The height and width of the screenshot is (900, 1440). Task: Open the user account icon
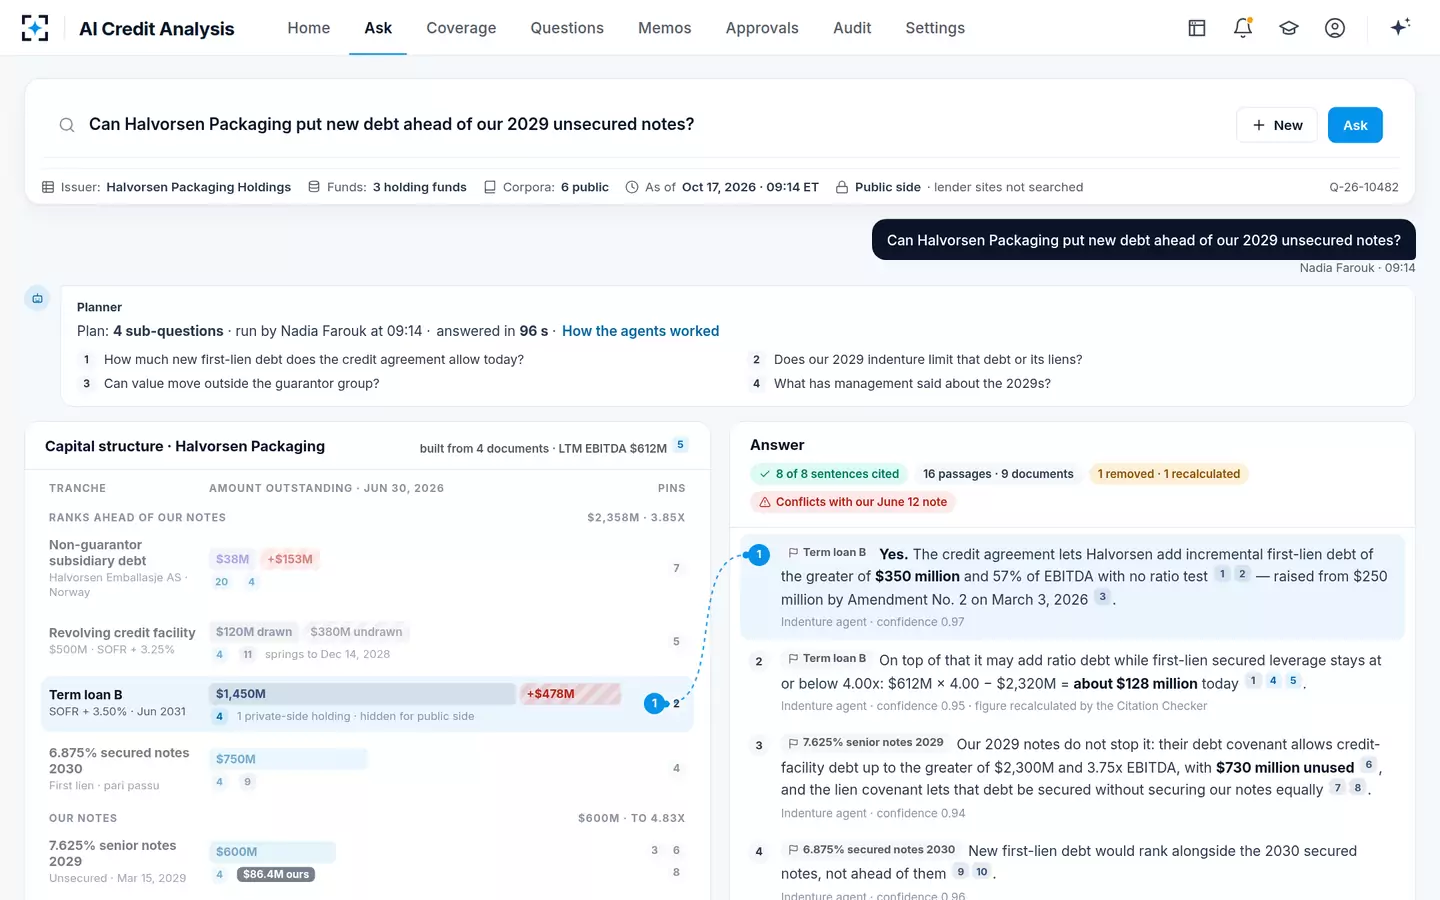click(1335, 28)
